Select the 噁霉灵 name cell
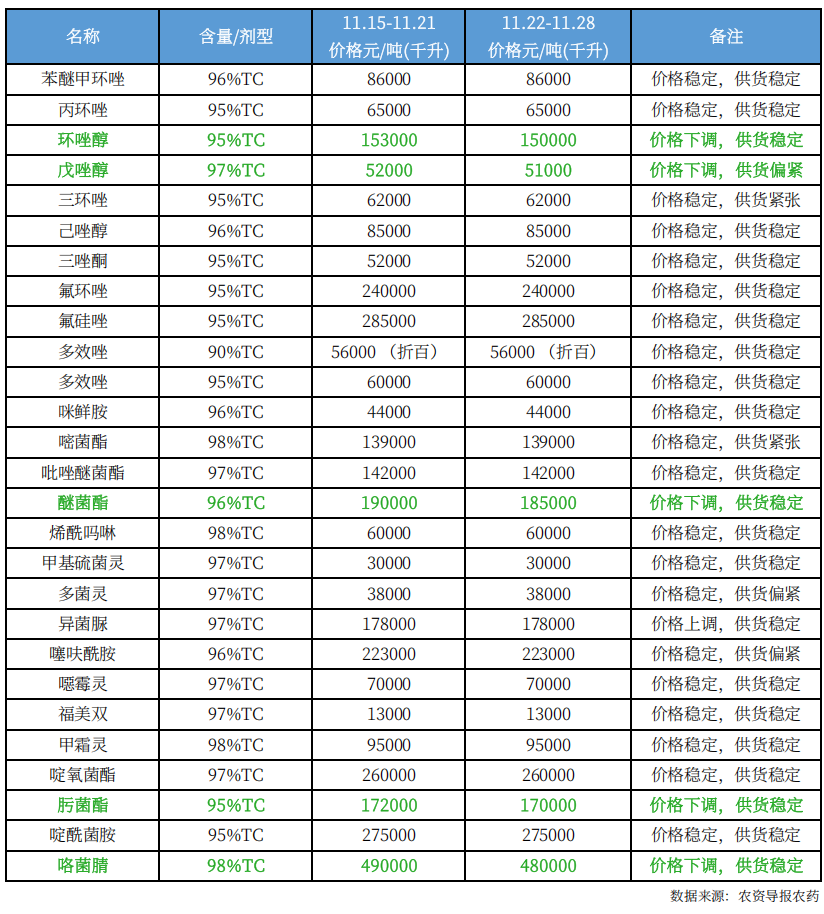The width and height of the screenshot is (824, 914). (82, 684)
